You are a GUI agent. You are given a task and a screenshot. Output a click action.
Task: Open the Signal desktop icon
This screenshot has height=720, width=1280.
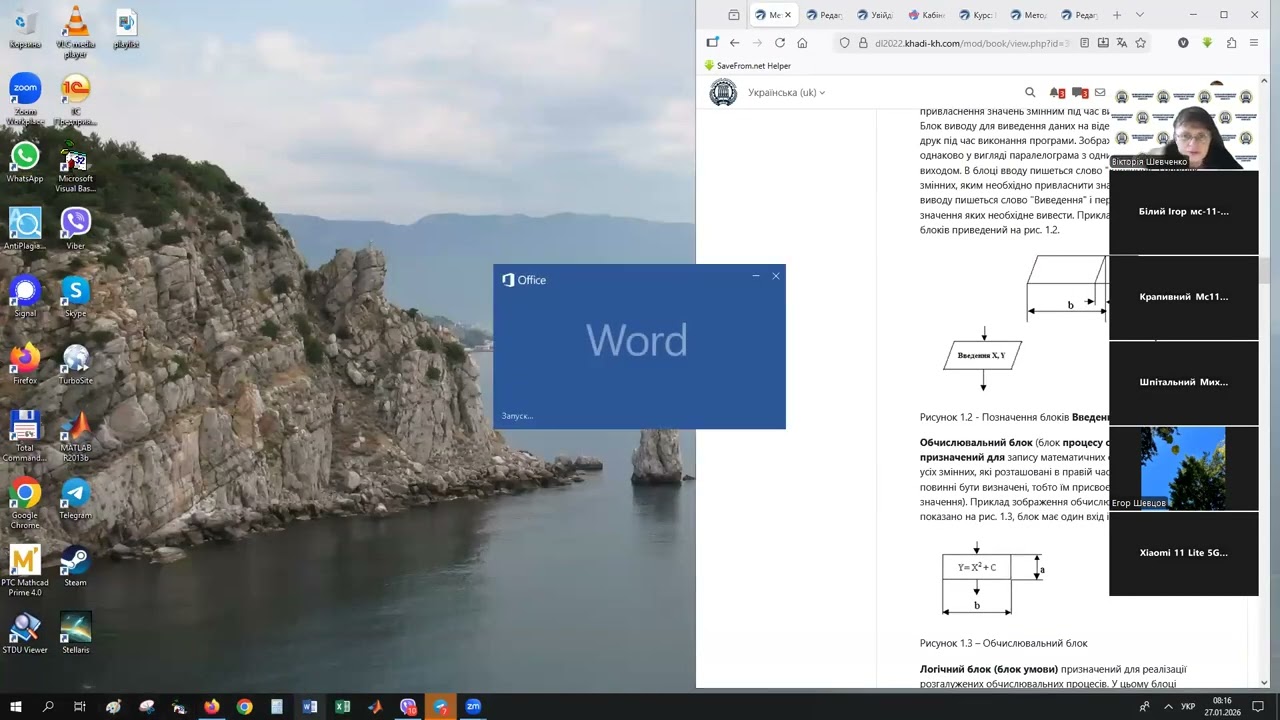pos(25,296)
